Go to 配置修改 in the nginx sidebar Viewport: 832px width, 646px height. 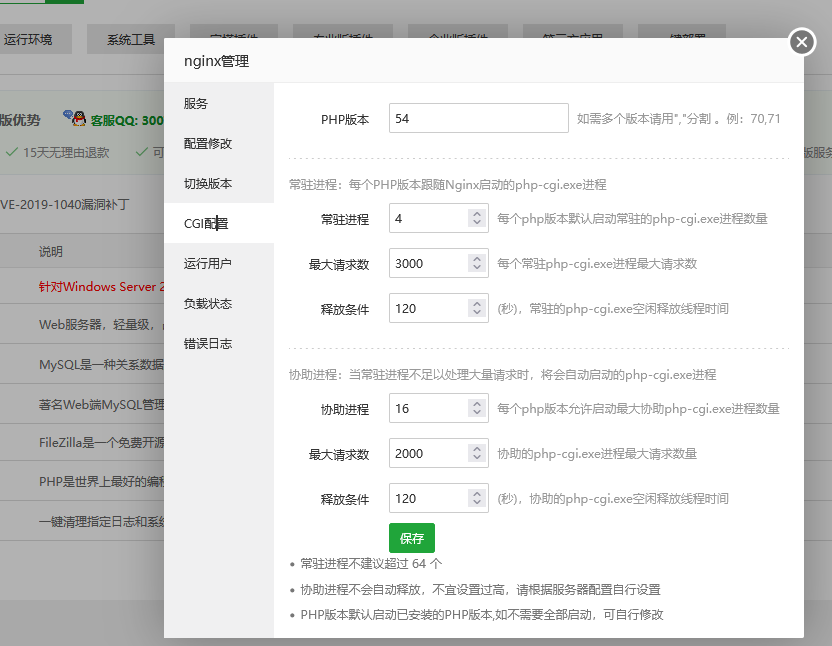219,143
